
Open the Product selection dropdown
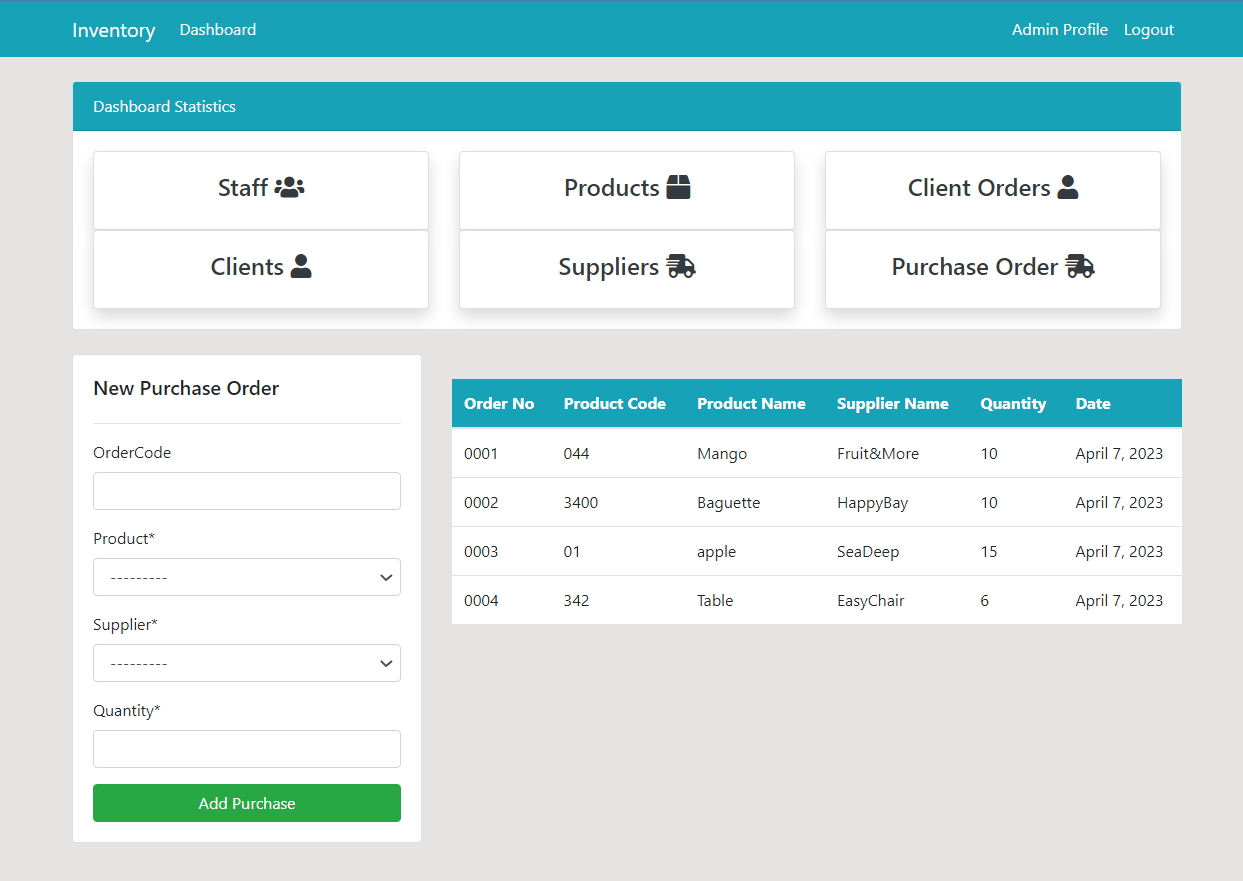(246, 577)
